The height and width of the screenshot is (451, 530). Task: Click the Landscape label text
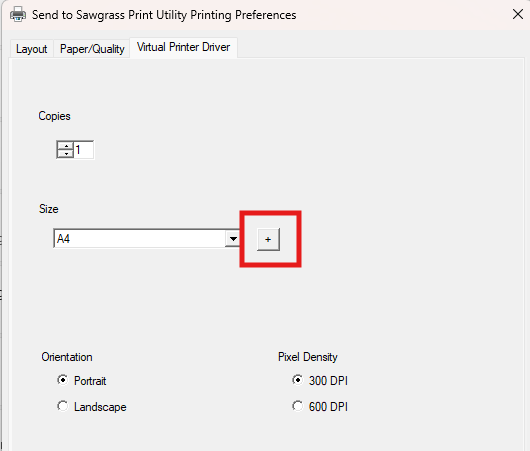click(x=100, y=407)
